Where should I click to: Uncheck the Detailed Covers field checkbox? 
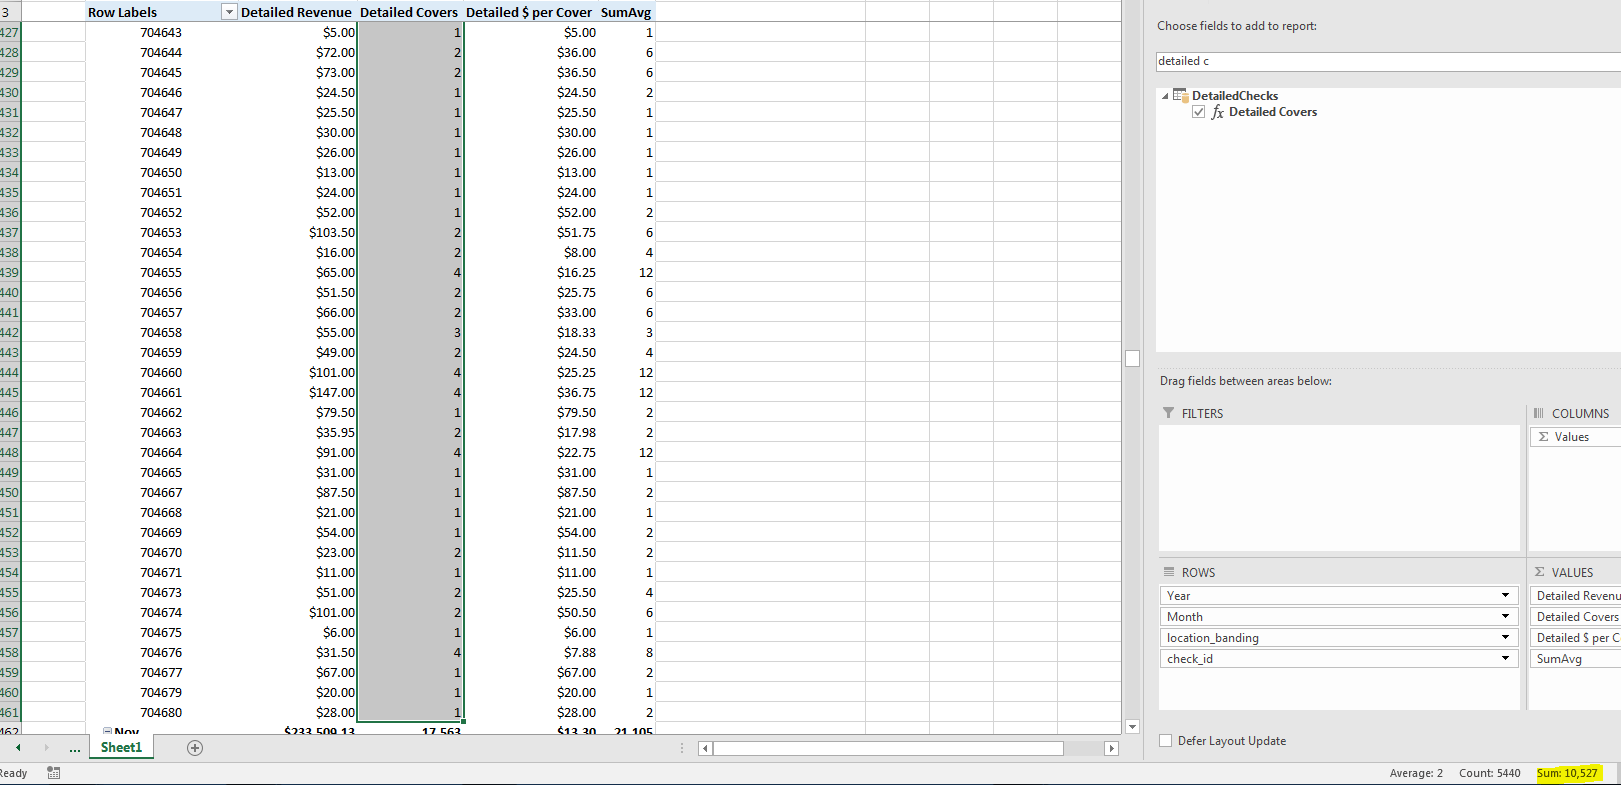pyautogui.click(x=1198, y=112)
